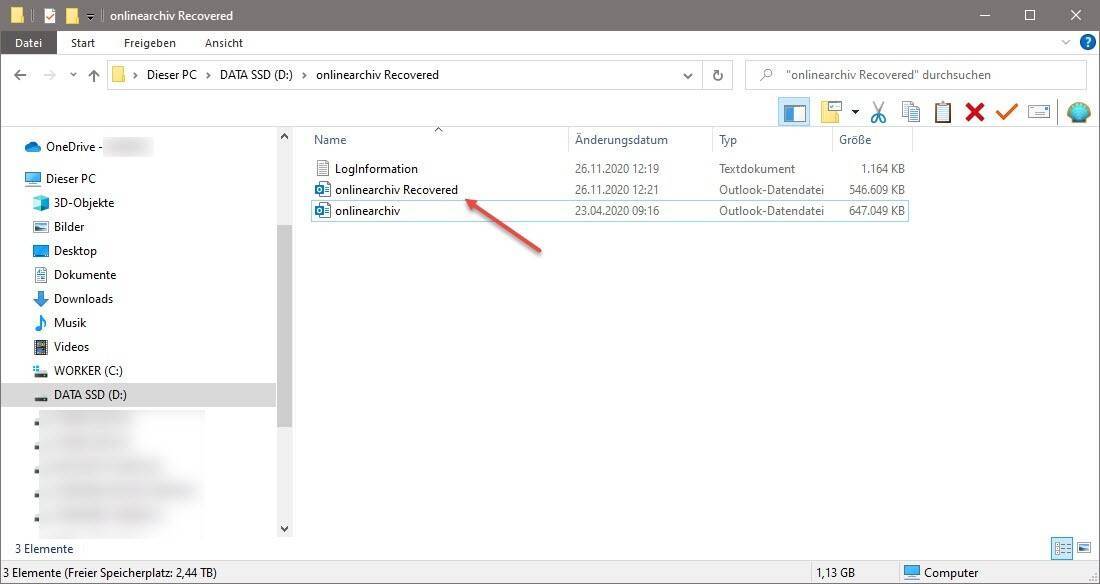Click the red X Delete icon
Viewport: 1100px width, 584px height.
974,112
